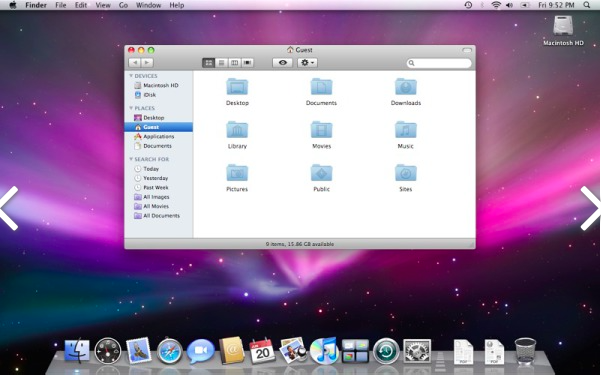Open iTunes from the Dock
Screen dimensions: 601x377
coord(324,351)
